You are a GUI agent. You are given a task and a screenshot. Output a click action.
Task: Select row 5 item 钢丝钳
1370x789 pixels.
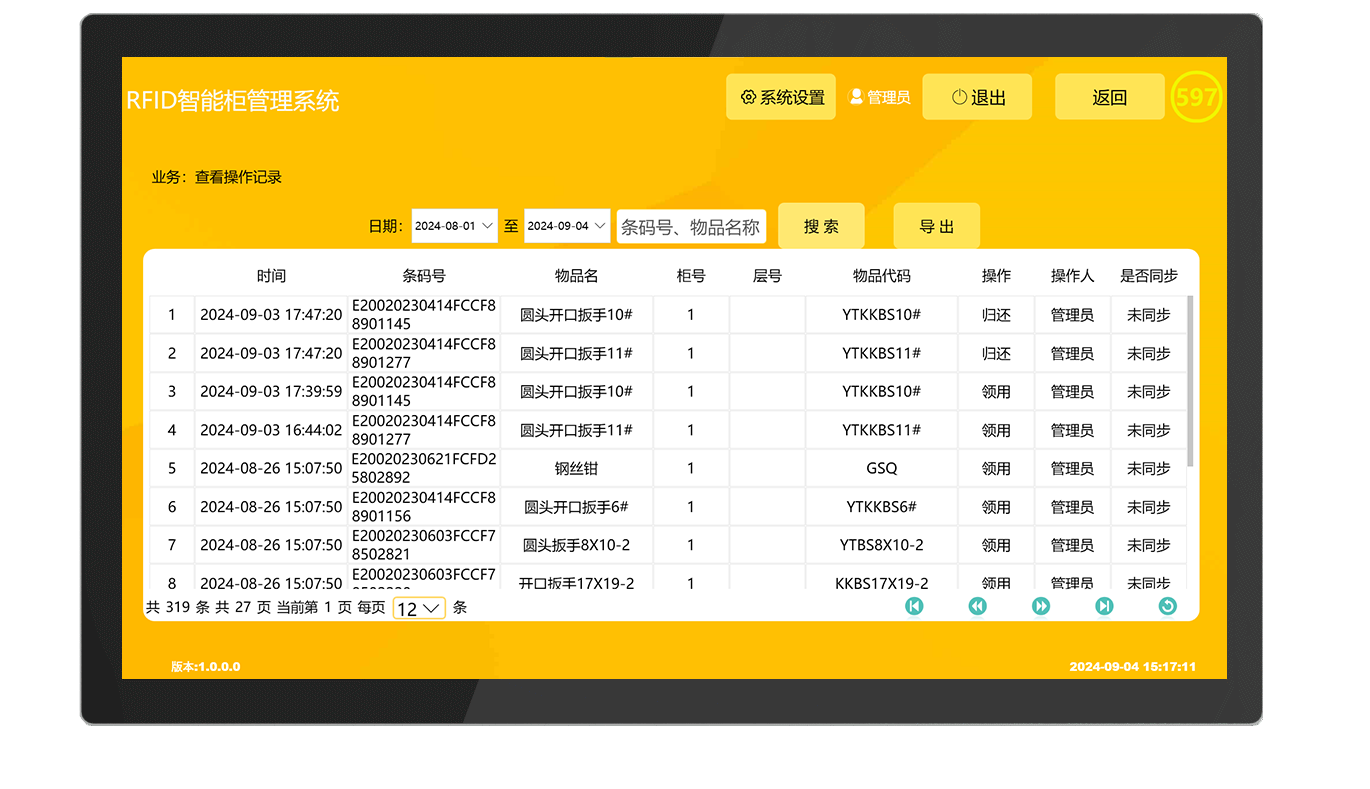tap(576, 468)
